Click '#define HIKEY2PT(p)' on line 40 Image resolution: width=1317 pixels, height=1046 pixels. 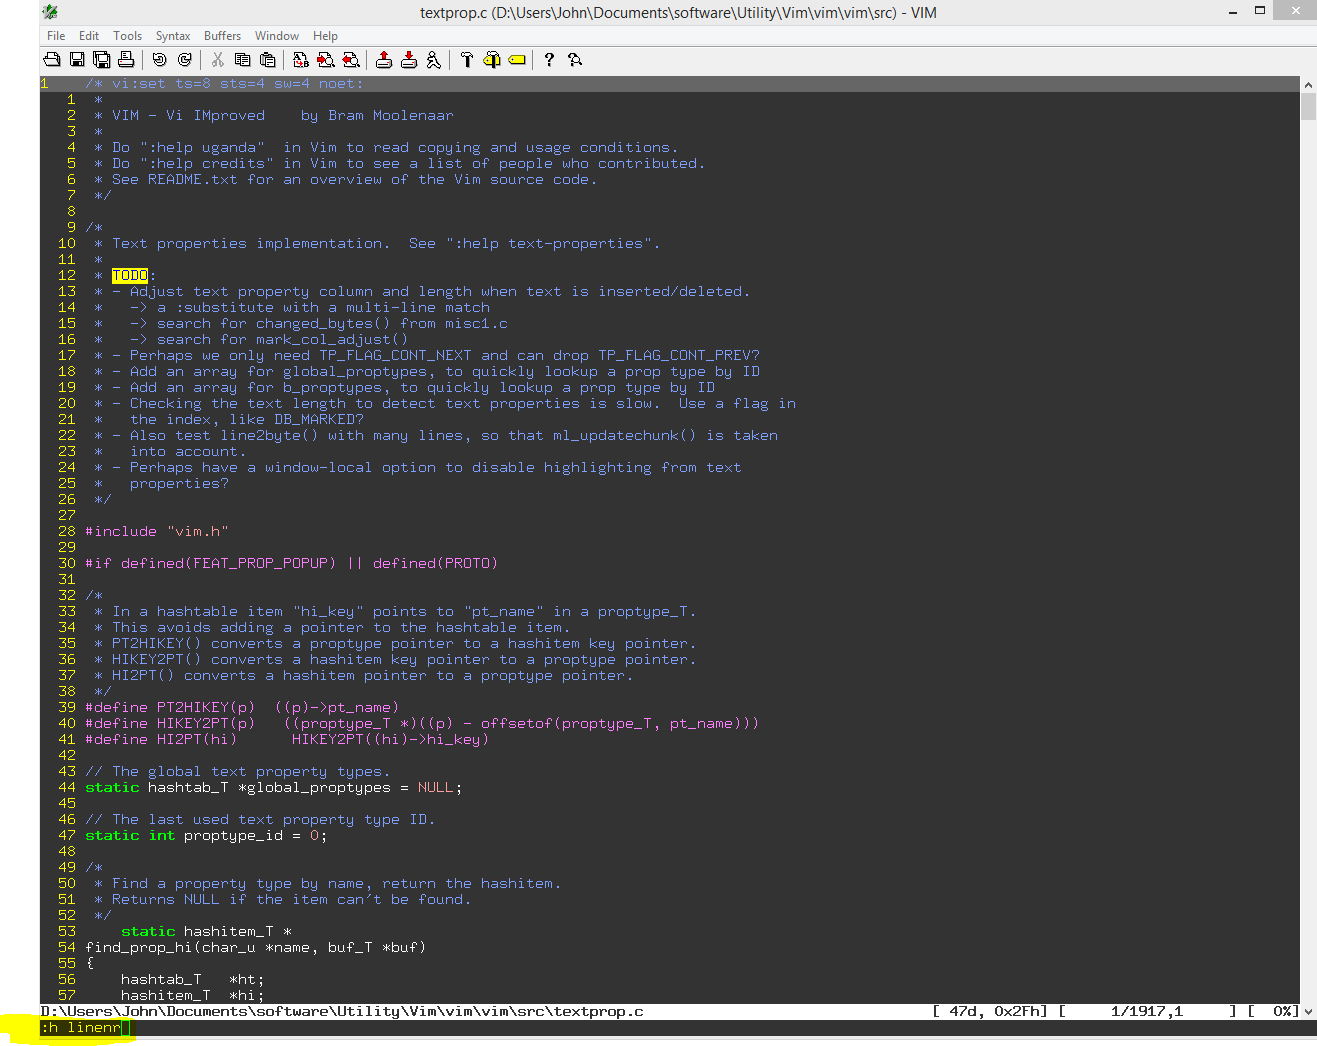[x=170, y=723]
